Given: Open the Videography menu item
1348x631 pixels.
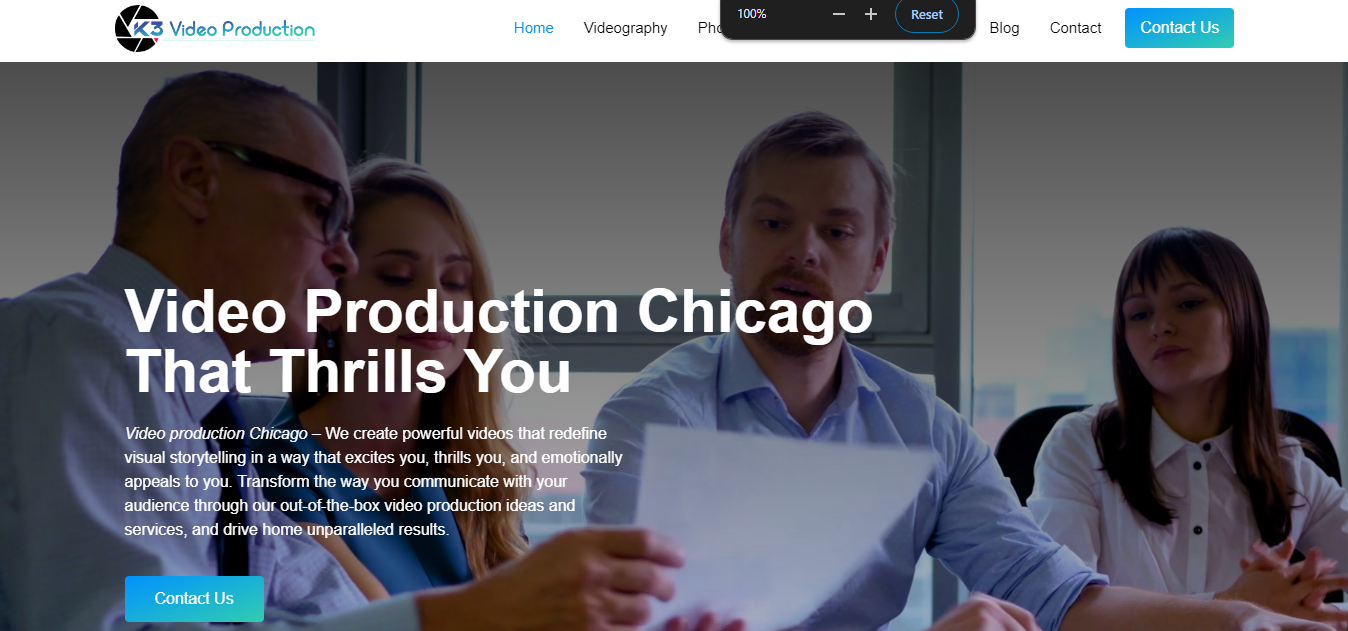Looking at the screenshot, I should click(626, 28).
